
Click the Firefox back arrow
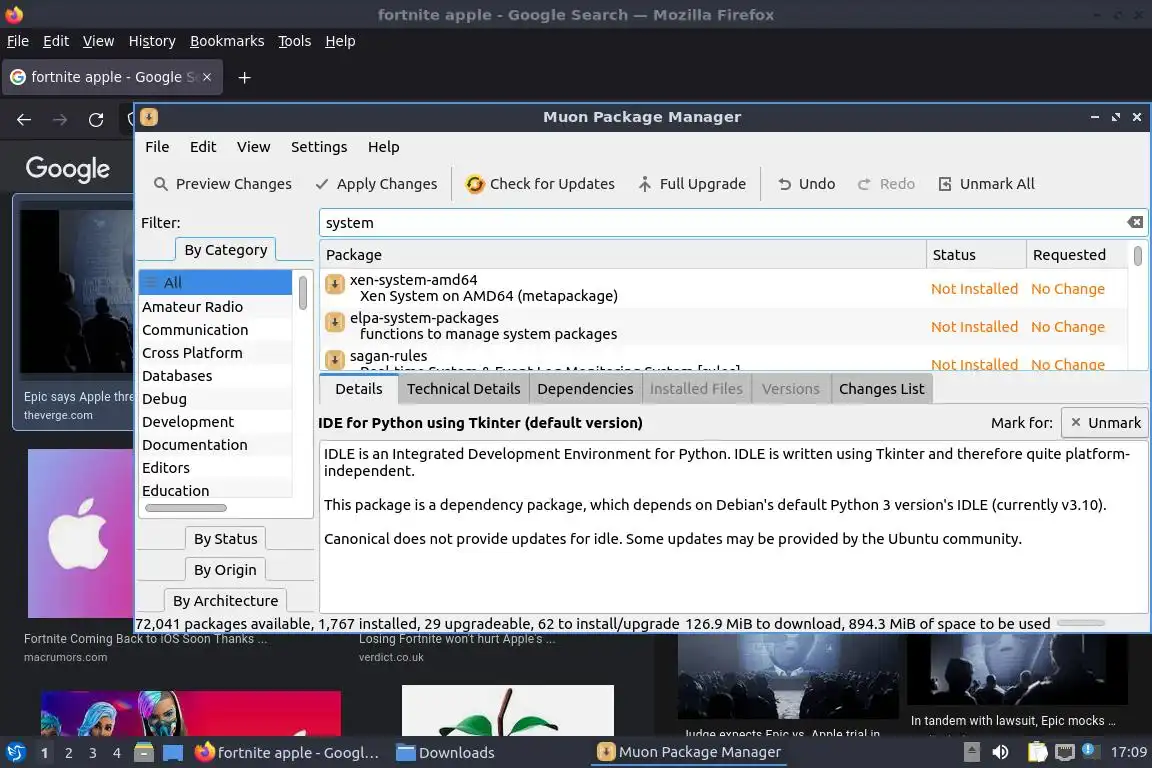[x=24, y=120]
